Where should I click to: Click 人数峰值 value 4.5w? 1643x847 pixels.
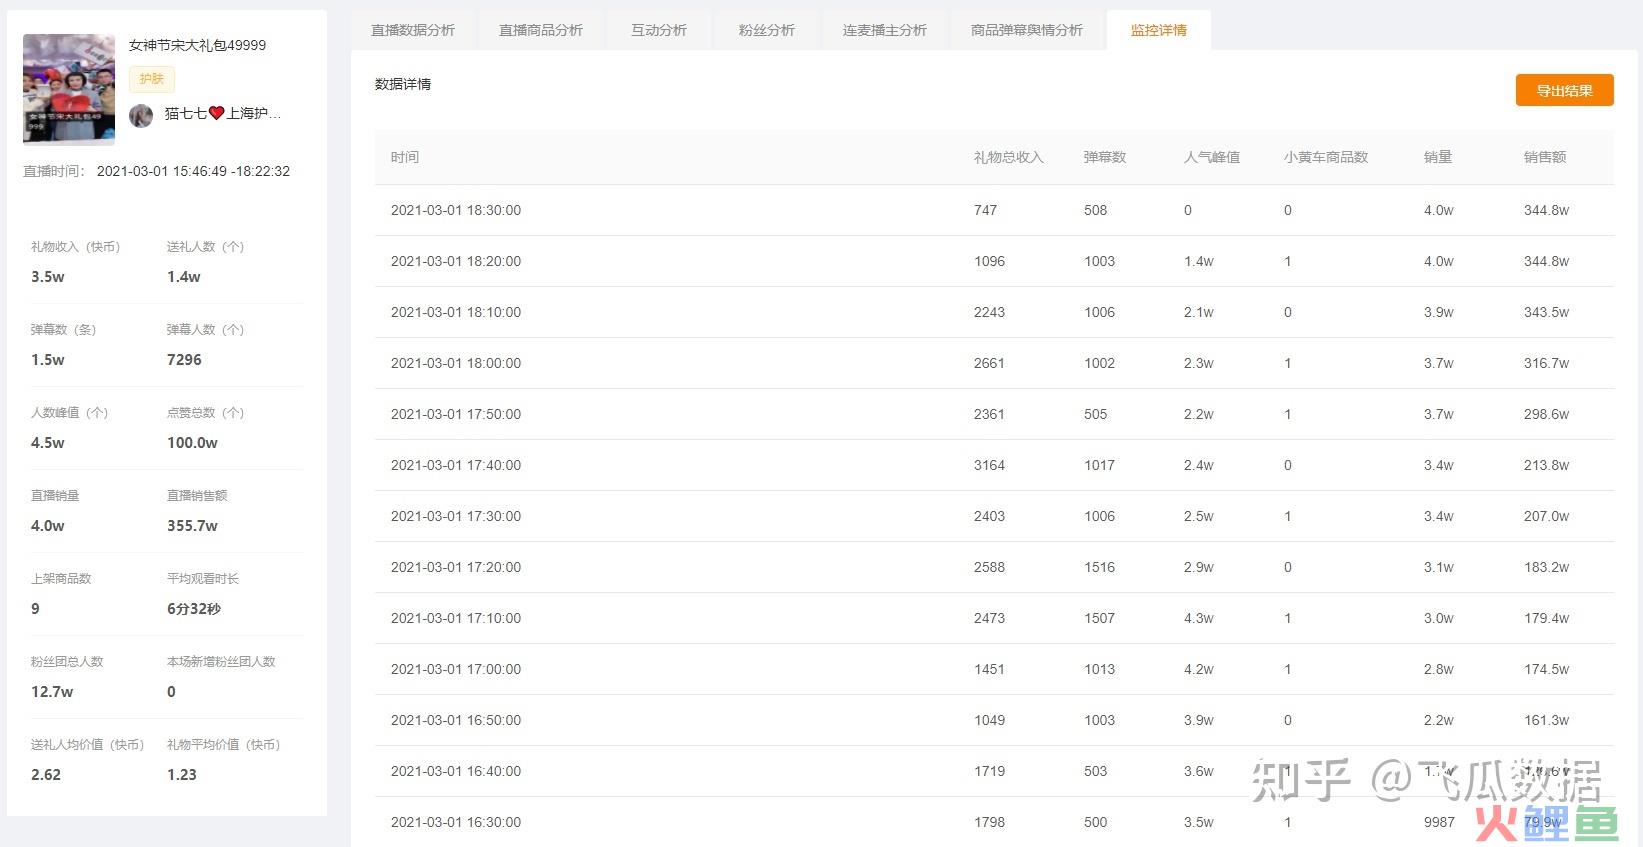pos(48,443)
